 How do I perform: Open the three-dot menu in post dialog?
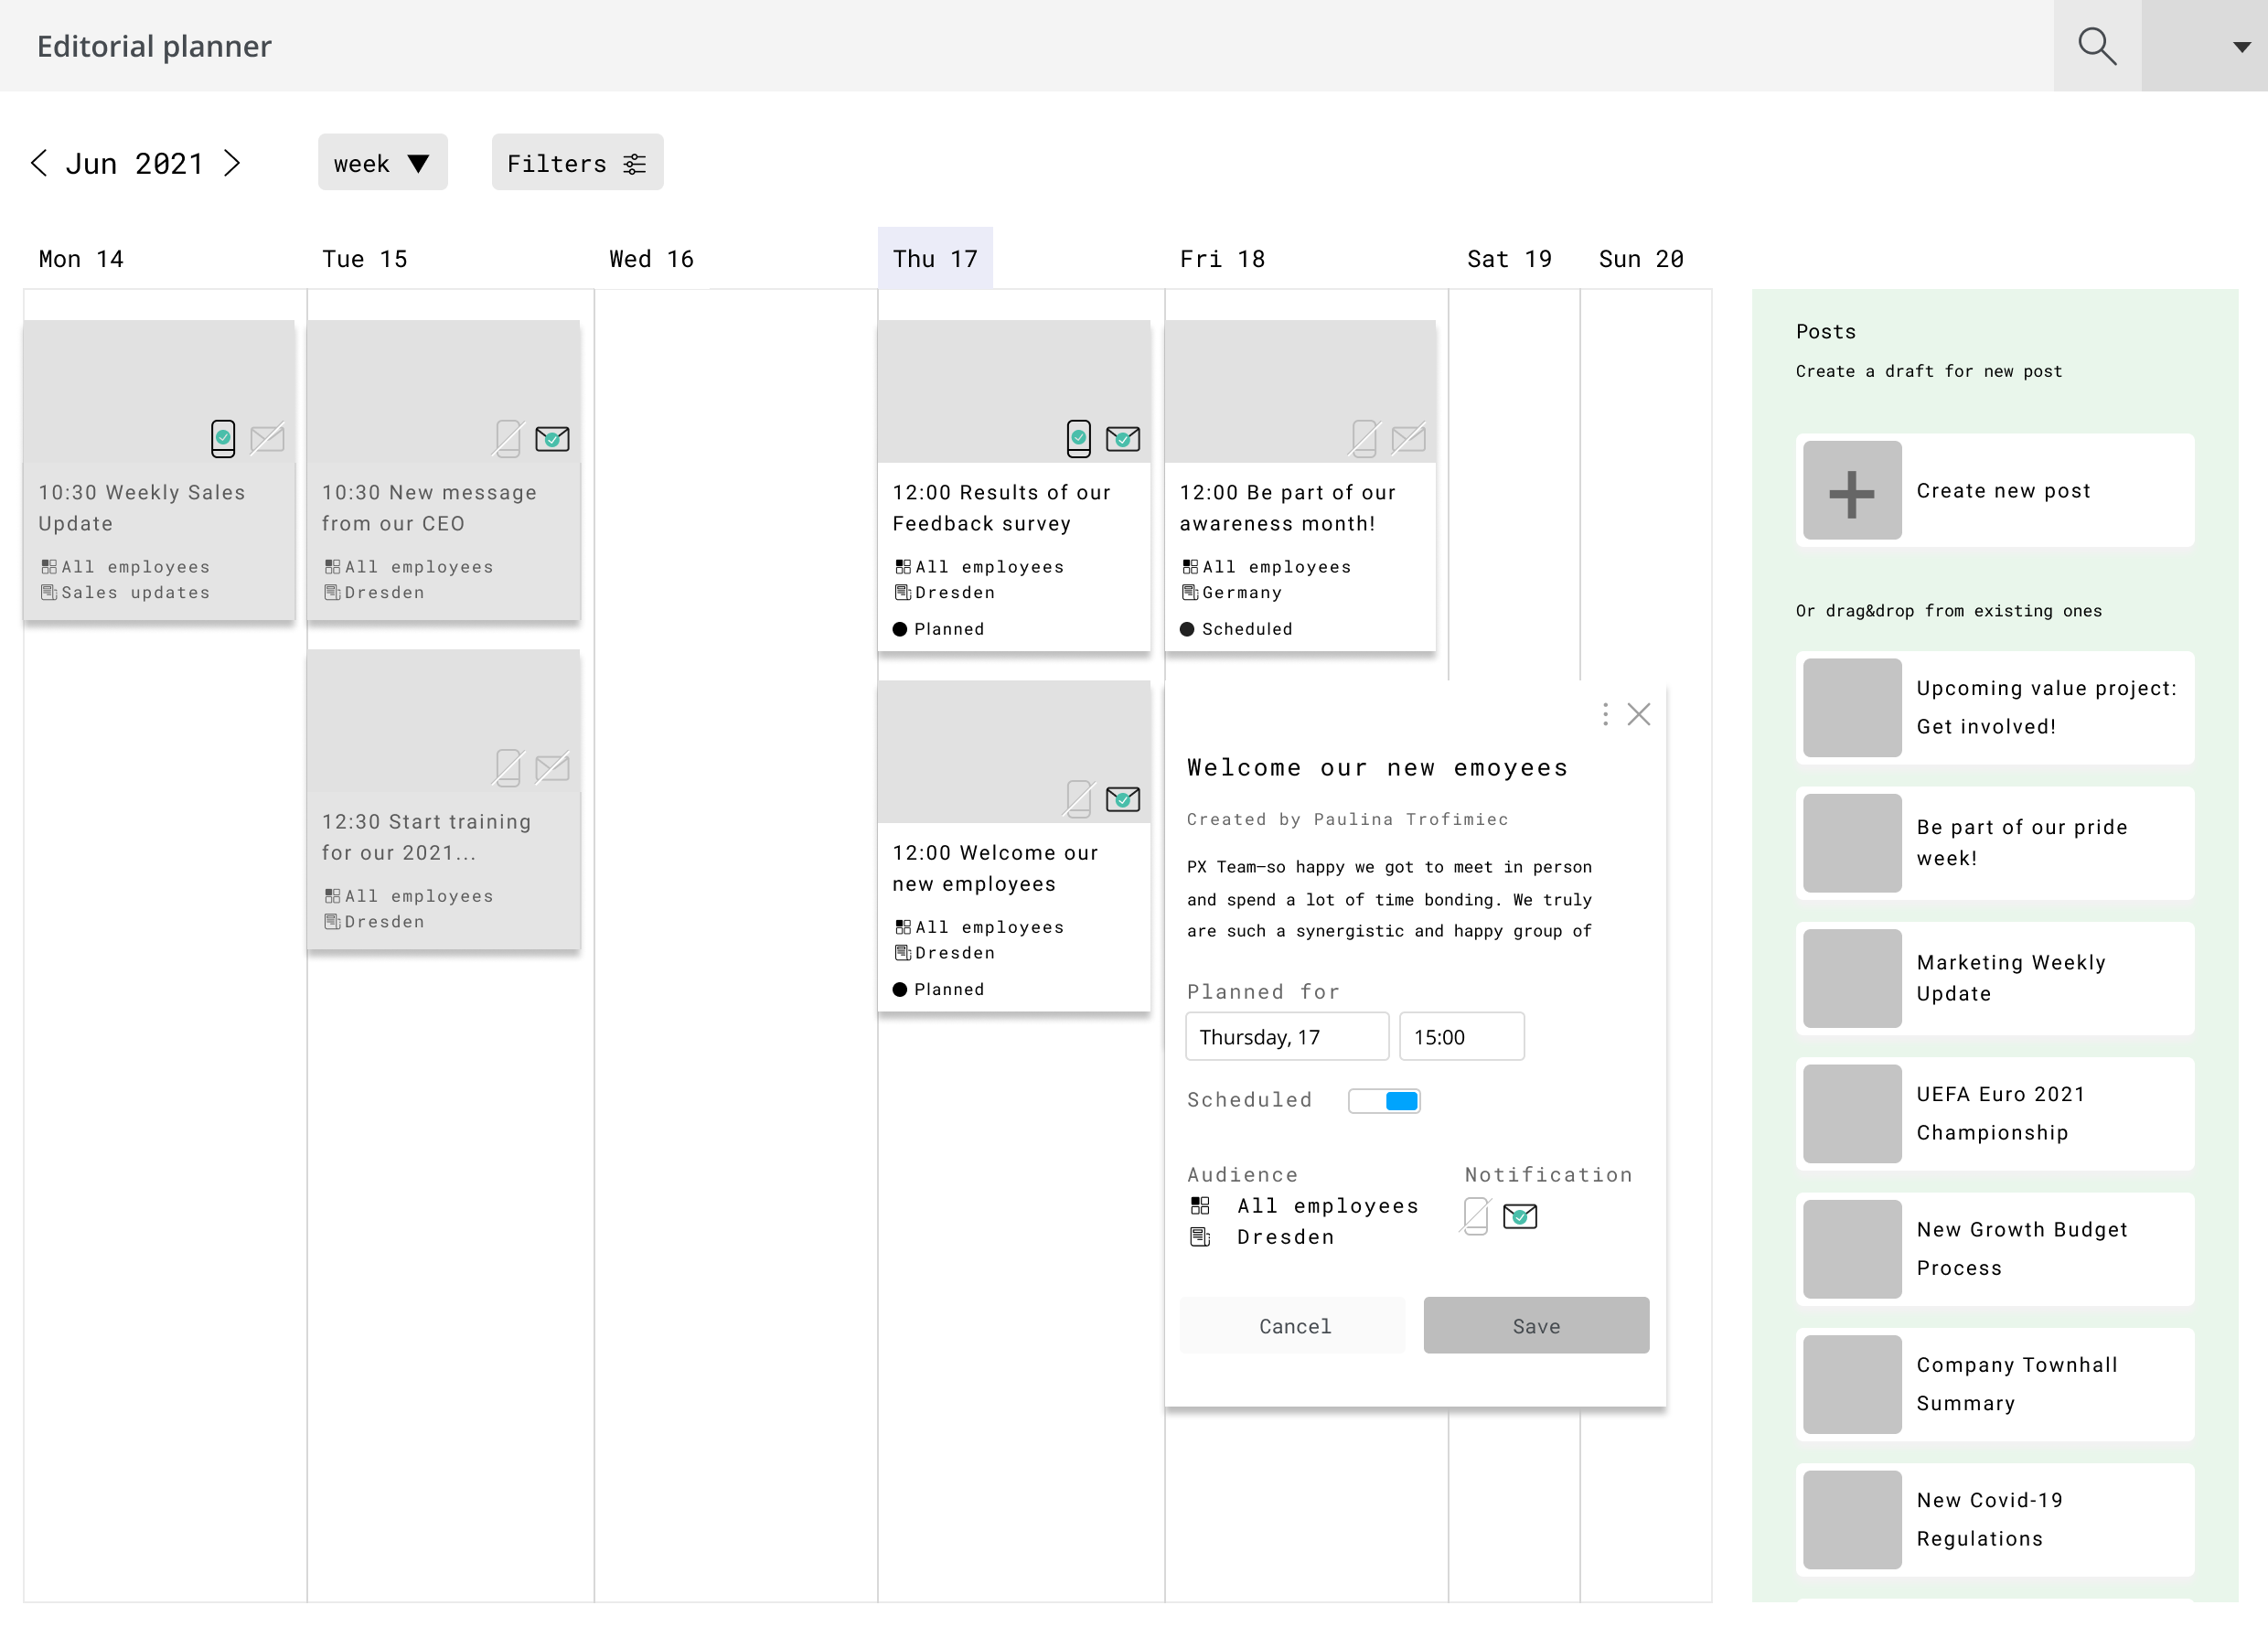[x=1604, y=714]
